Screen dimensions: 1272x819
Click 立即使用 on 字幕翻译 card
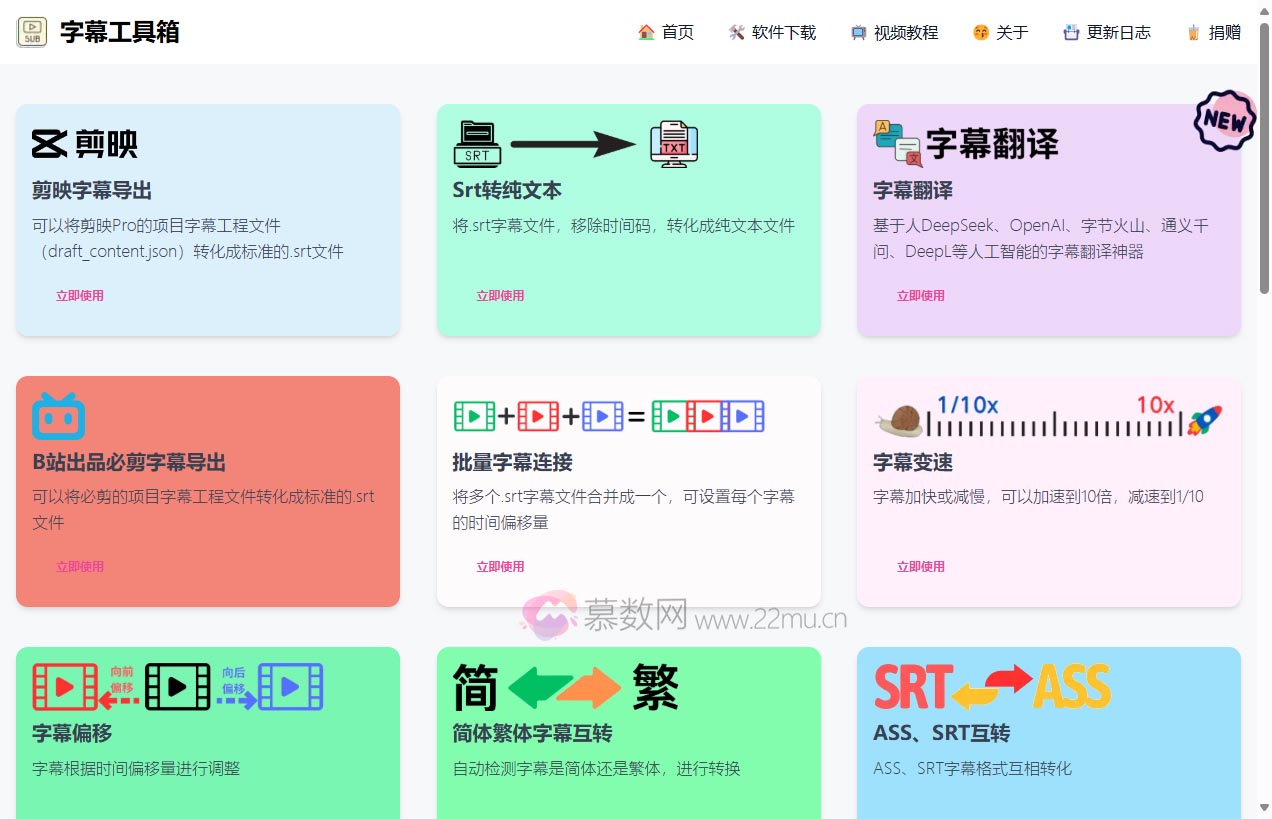pos(920,295)
